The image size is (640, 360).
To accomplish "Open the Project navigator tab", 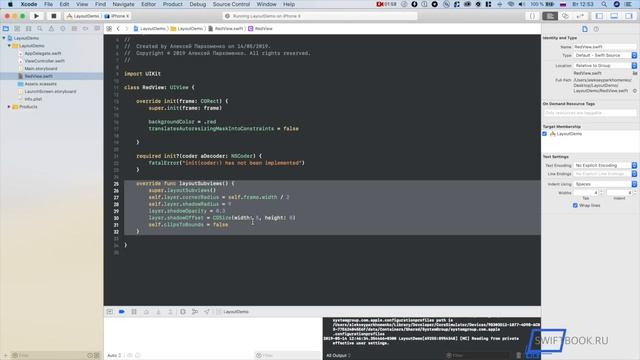I will [6, 29].
